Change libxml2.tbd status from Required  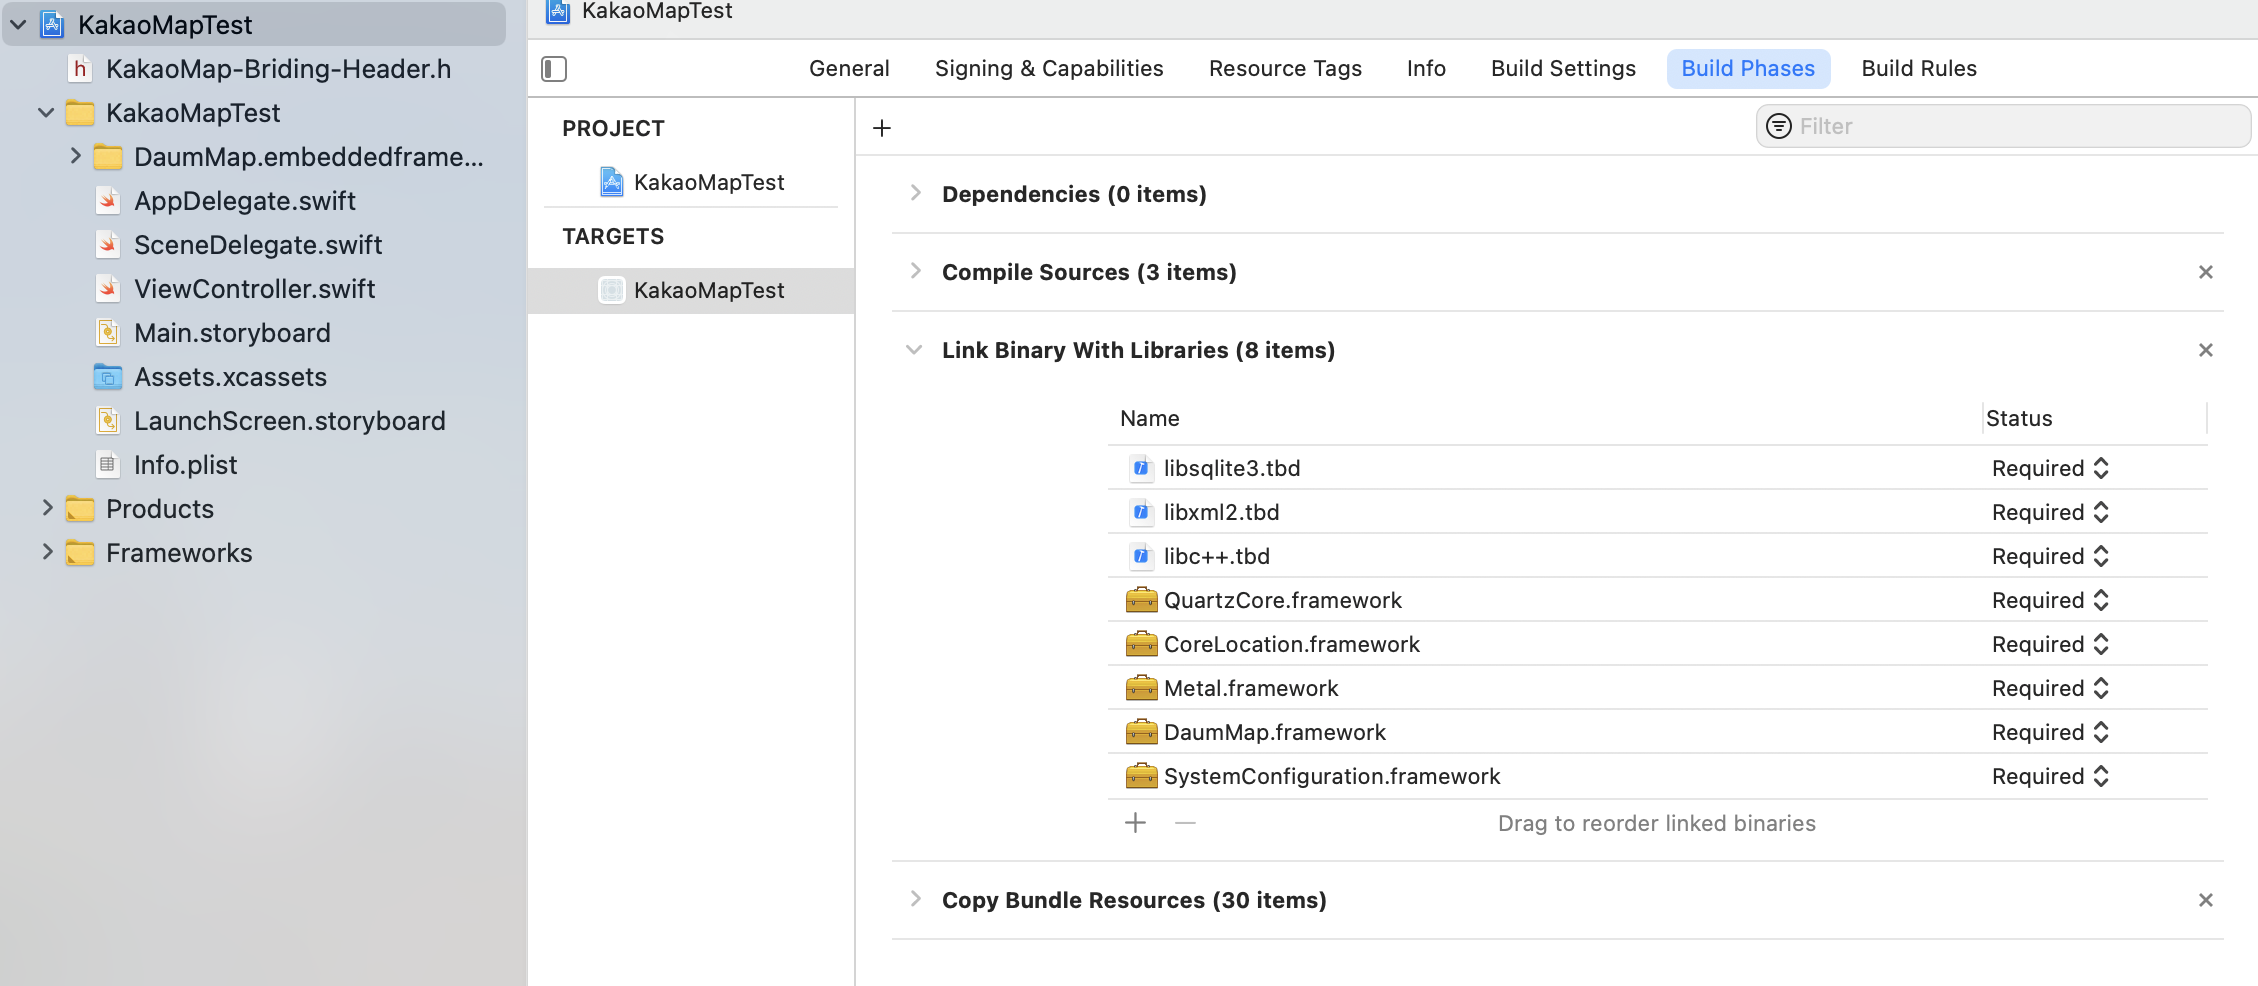point(2050,512)
